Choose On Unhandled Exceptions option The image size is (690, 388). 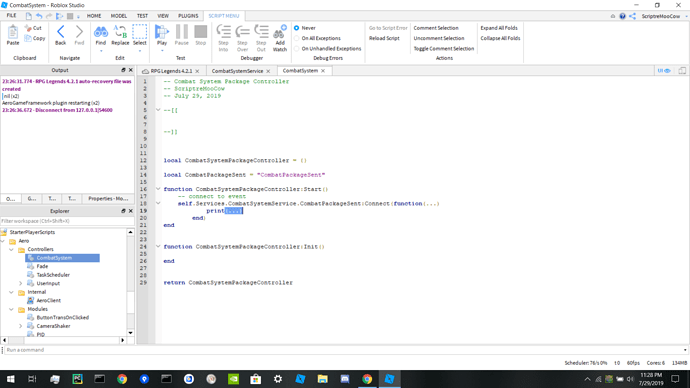297,49
